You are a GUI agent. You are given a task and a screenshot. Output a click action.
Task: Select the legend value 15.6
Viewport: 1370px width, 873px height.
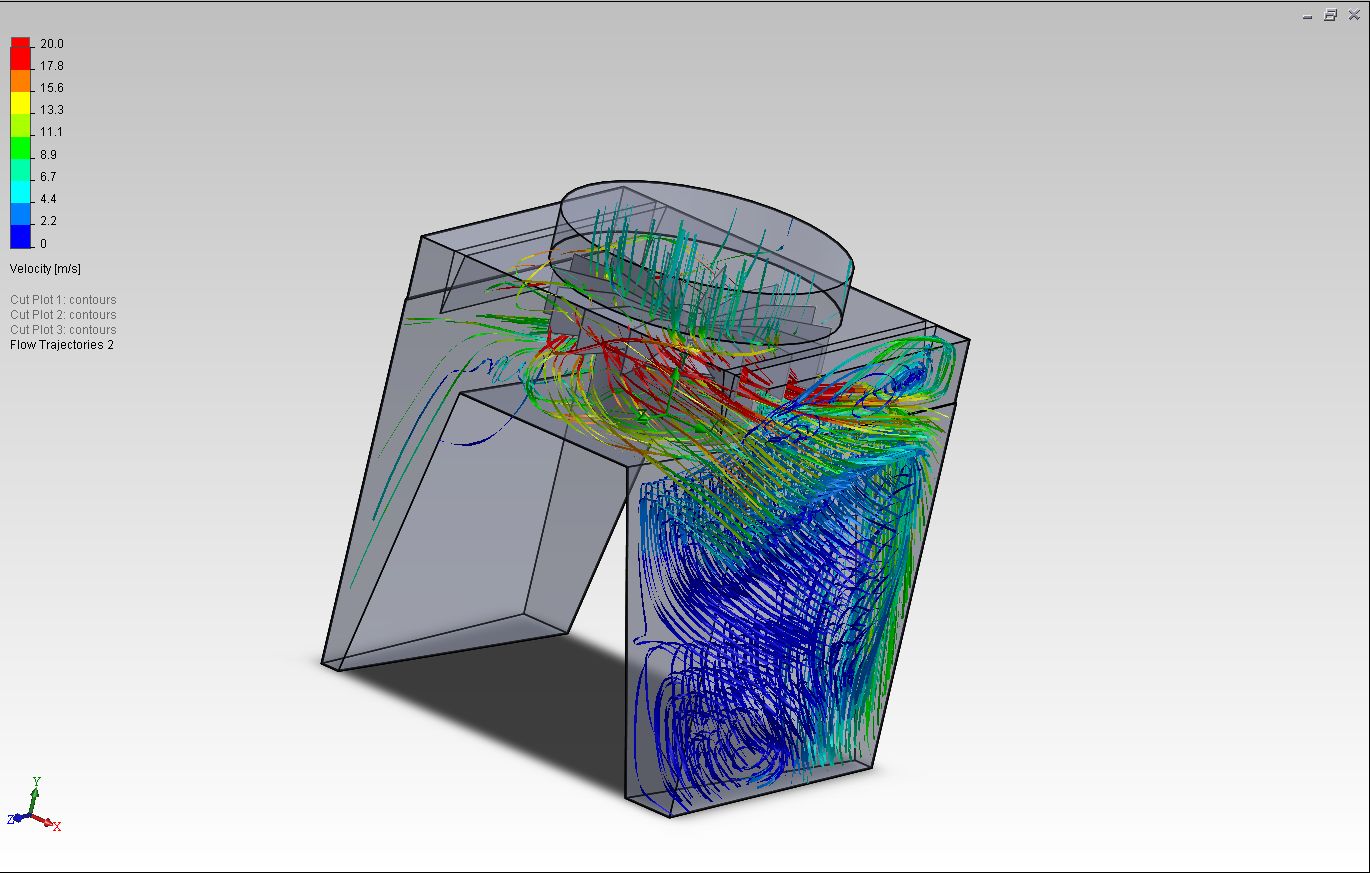[52, 88]
